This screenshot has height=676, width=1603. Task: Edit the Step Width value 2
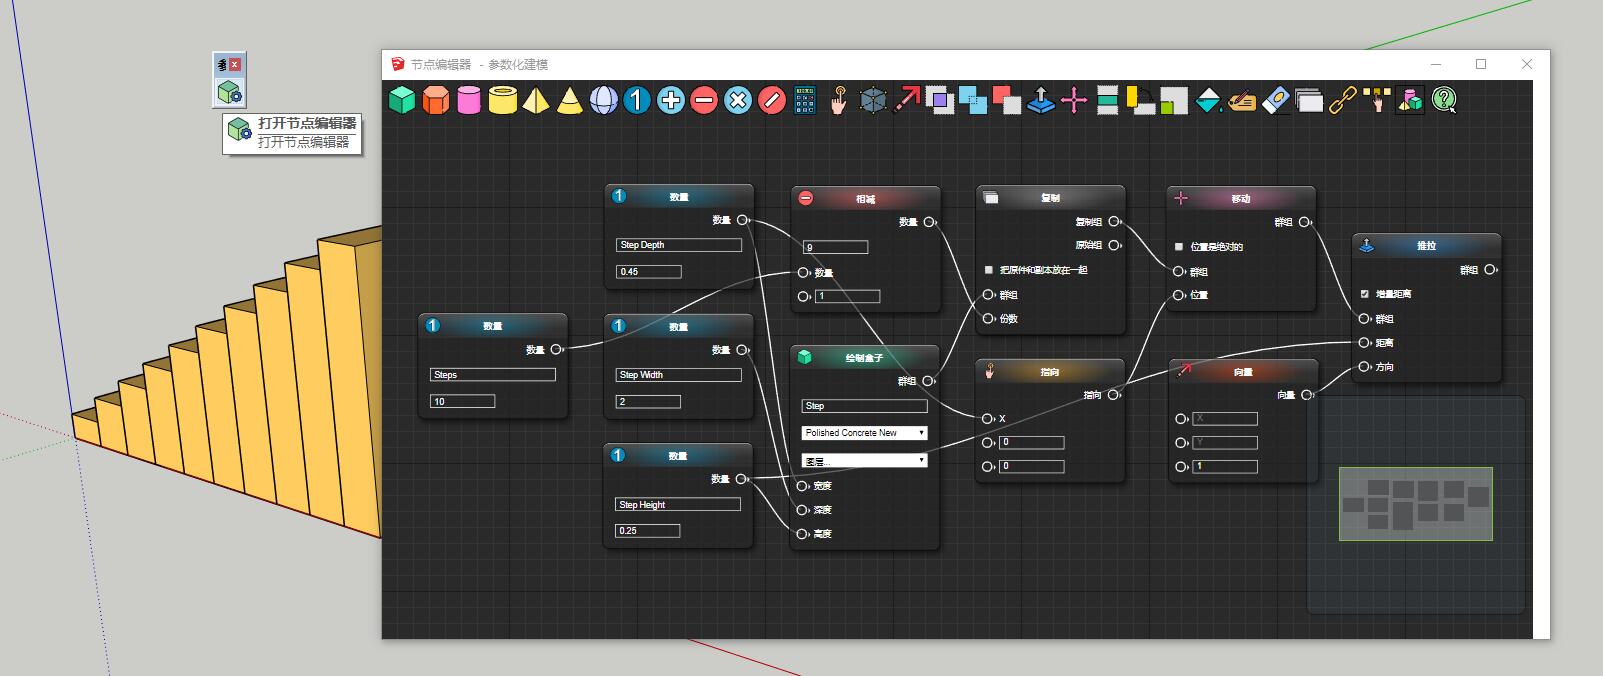pyautogui.click(x=648, y=402)
